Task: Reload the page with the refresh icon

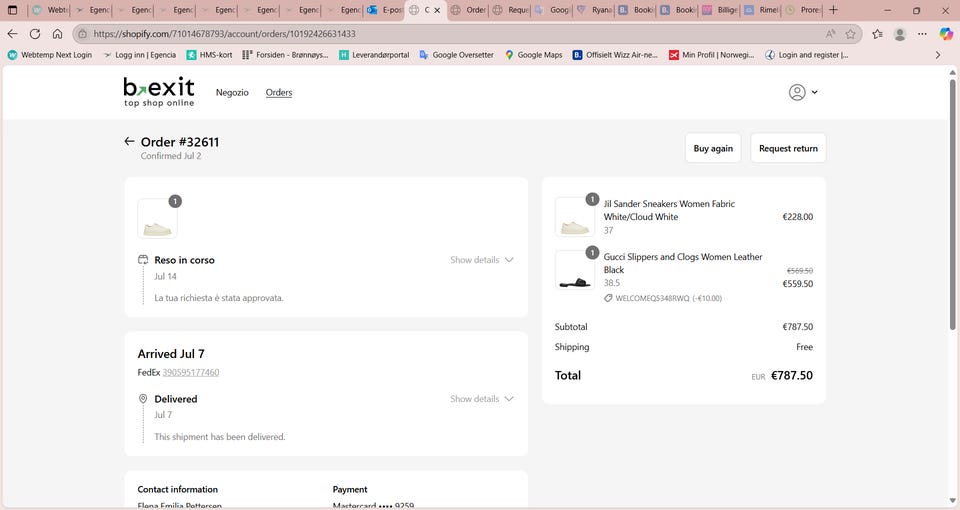Action: point(35,34)
